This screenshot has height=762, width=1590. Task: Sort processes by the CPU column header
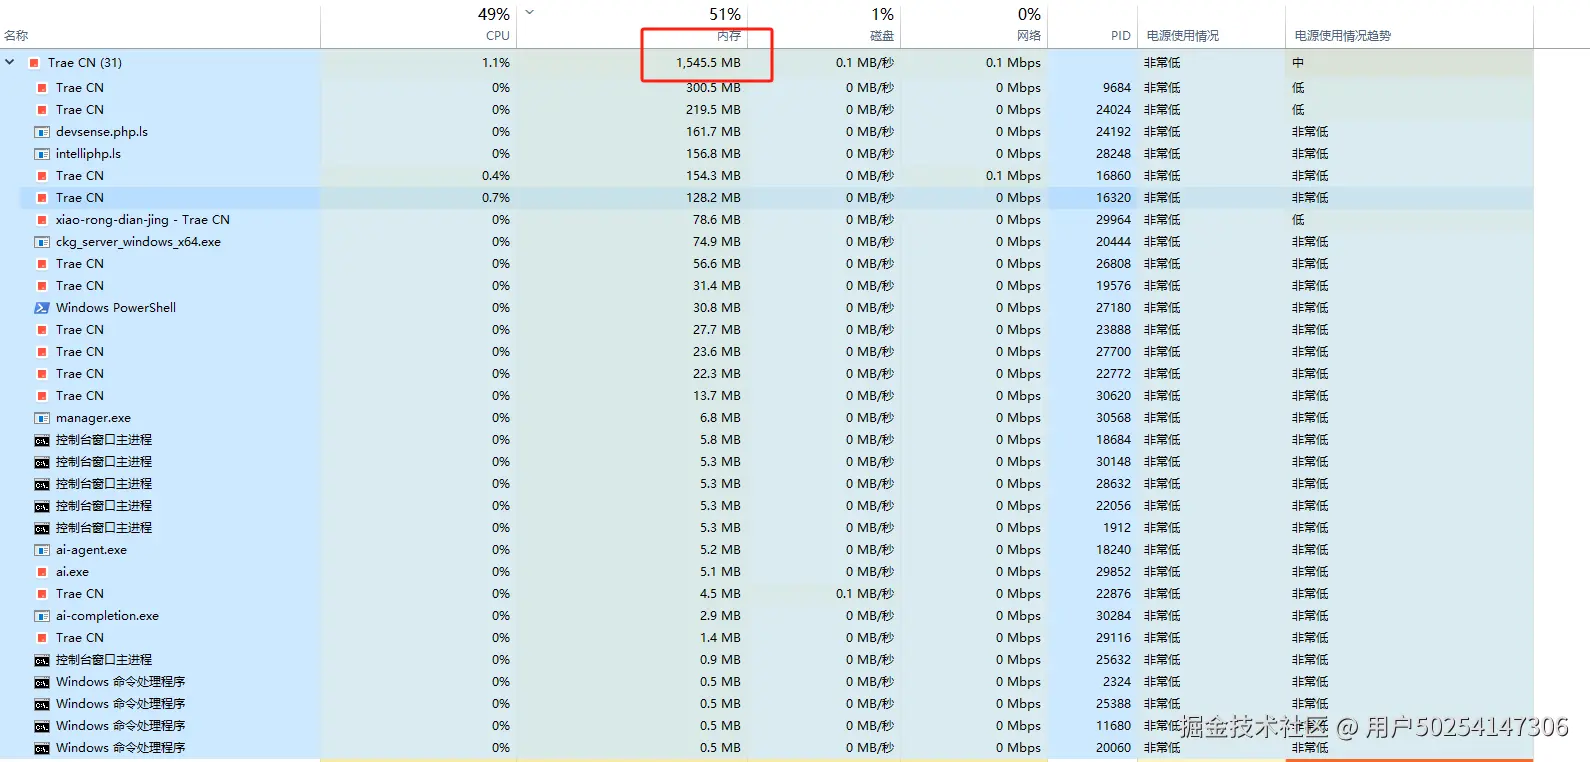497,35
